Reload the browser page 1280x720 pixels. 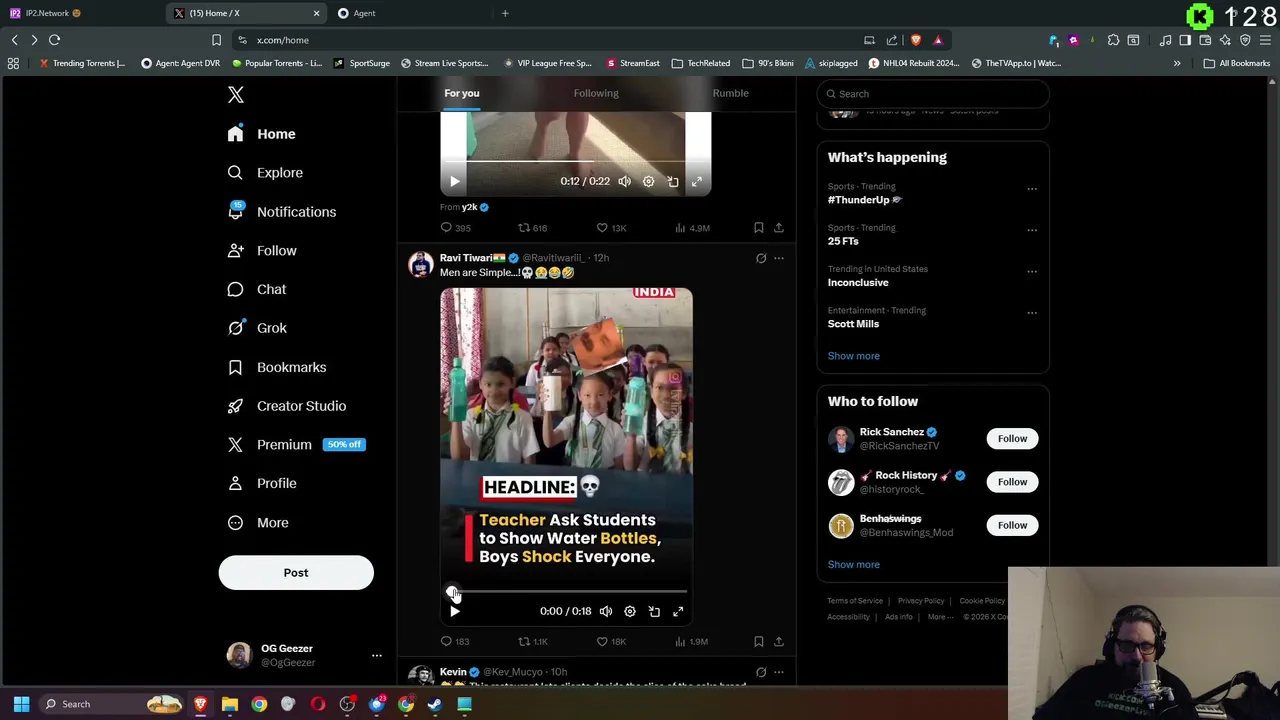55,40
